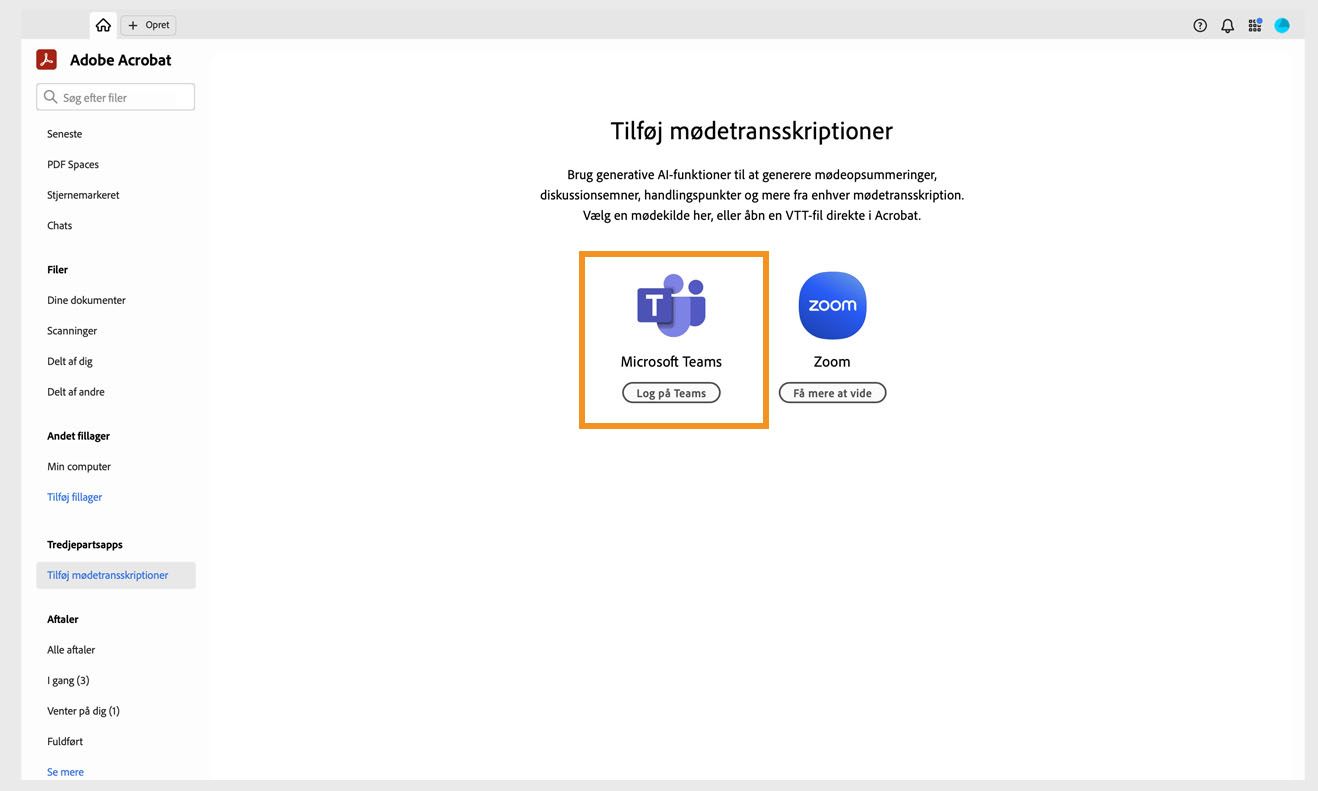Open Dine dokumenter
Screen dimensions: 1318x791
pos(86,300)
